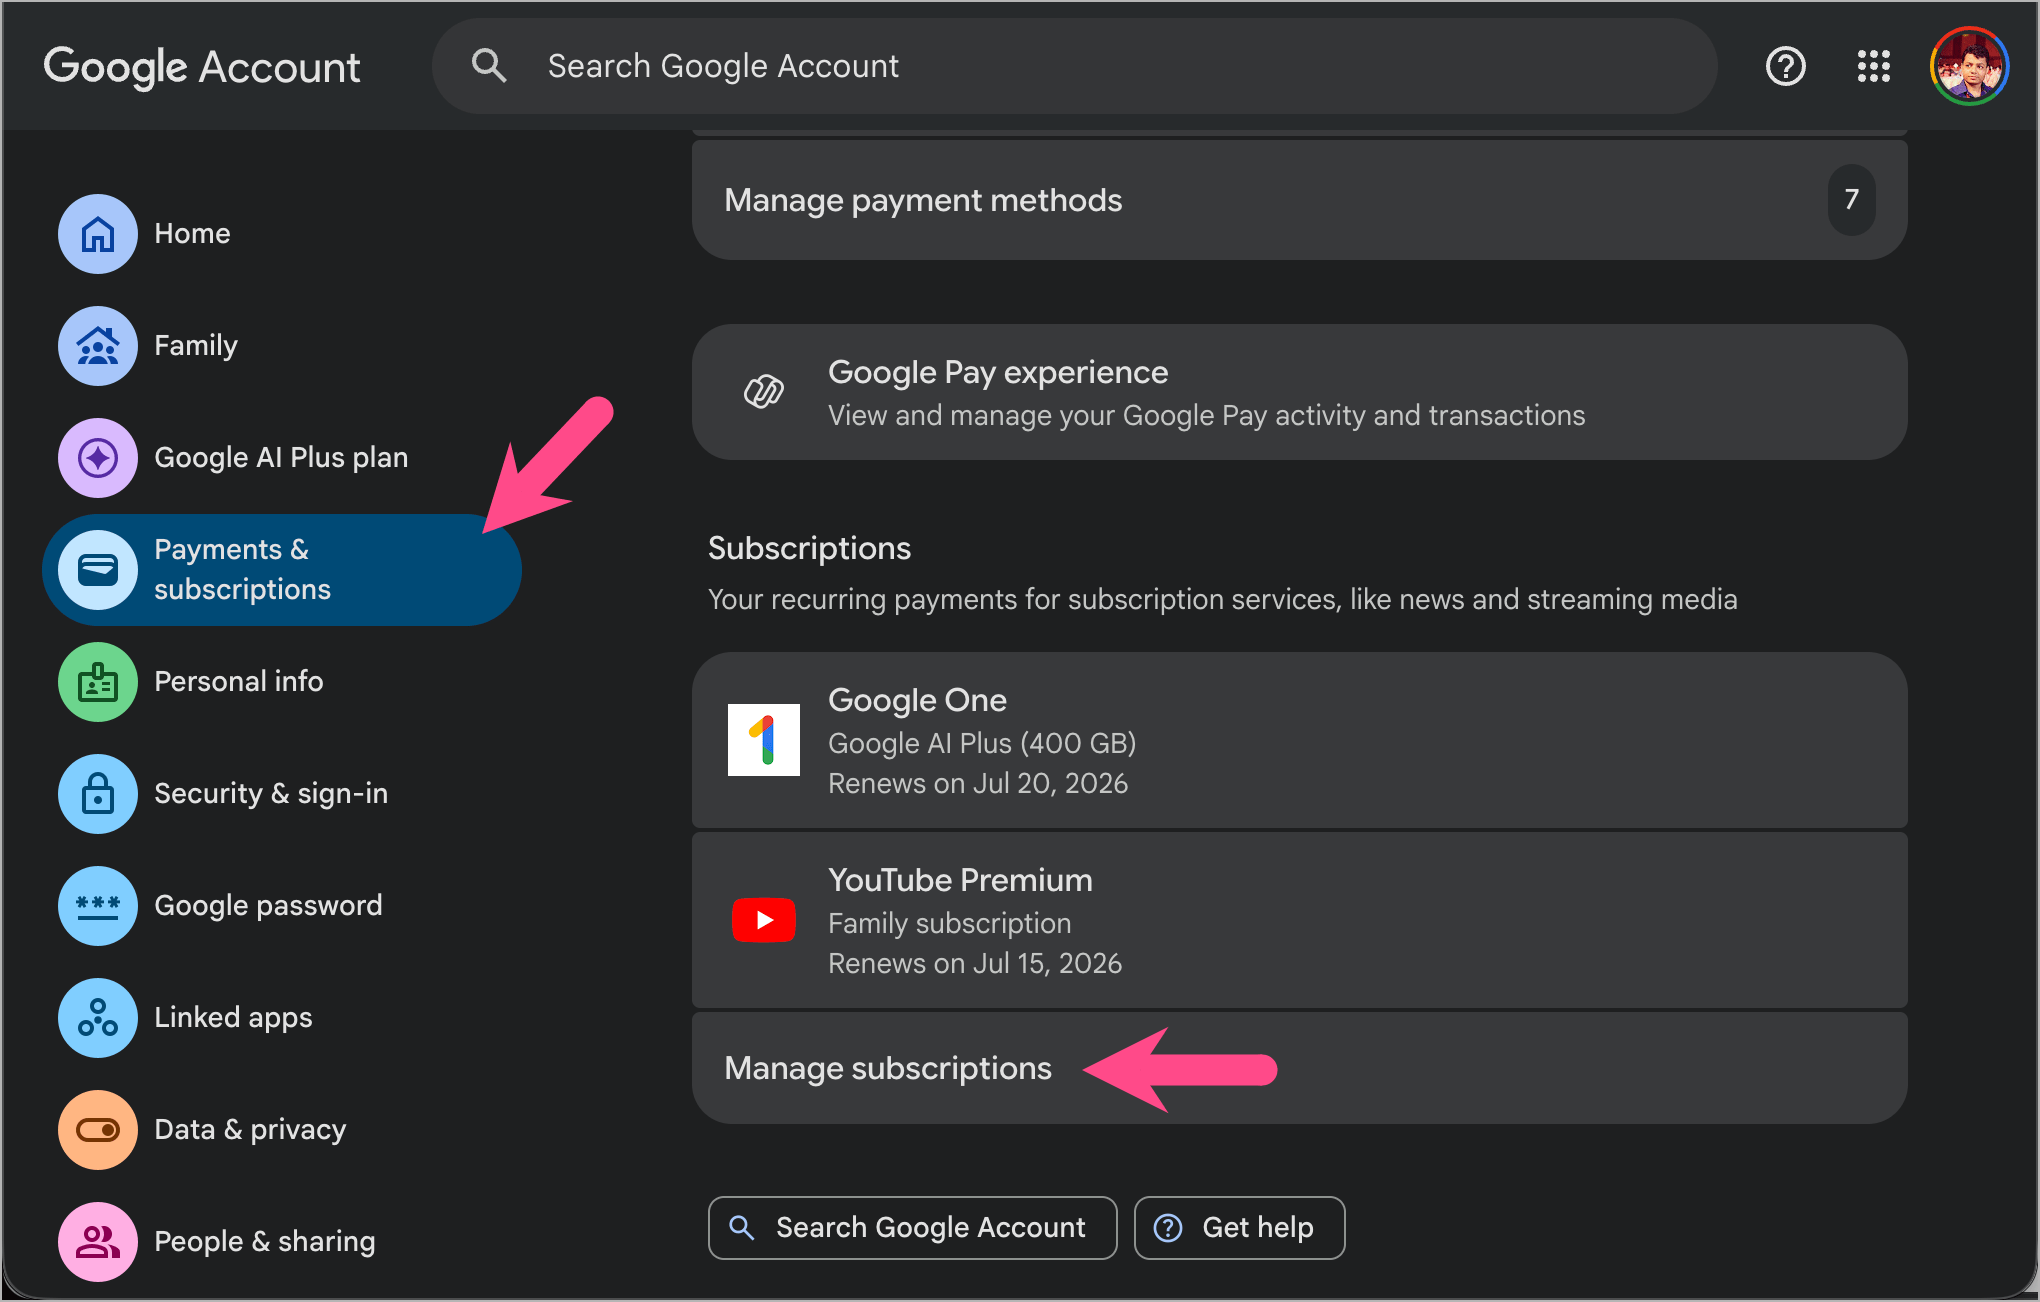Open the Personal info badge icon

point(98,682)
